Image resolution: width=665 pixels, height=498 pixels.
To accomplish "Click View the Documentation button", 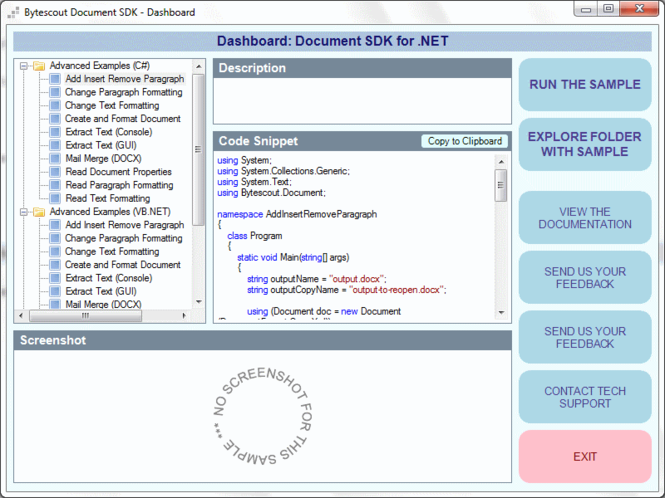I will 585,218.
